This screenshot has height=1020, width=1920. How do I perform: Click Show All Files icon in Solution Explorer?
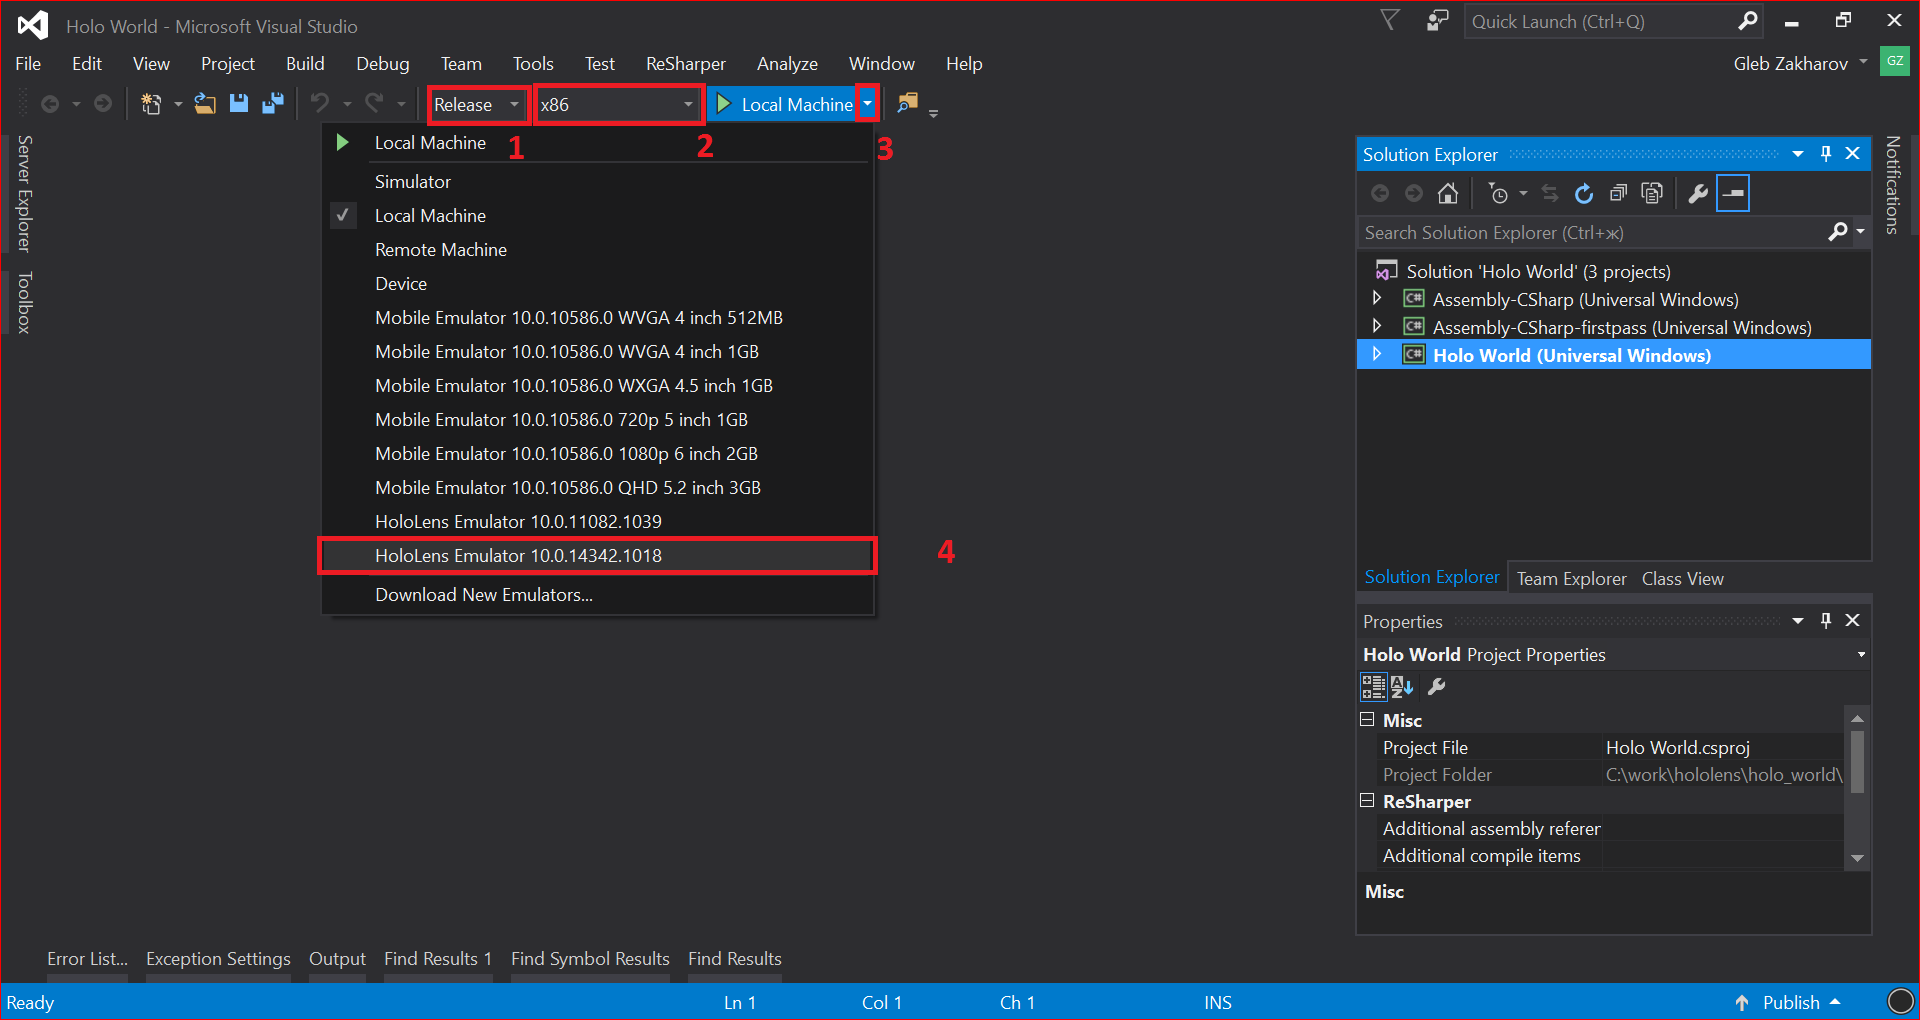1652,193
